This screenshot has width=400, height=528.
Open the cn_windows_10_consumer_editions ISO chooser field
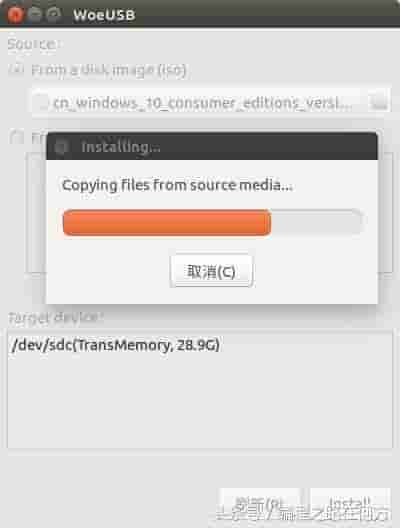coord(211,102)
